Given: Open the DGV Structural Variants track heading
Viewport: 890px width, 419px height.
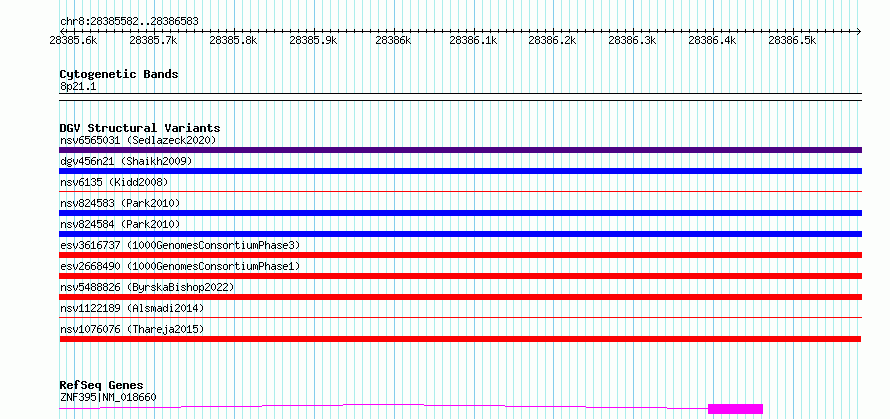Looking at the screenshot, I should point(140,128).
